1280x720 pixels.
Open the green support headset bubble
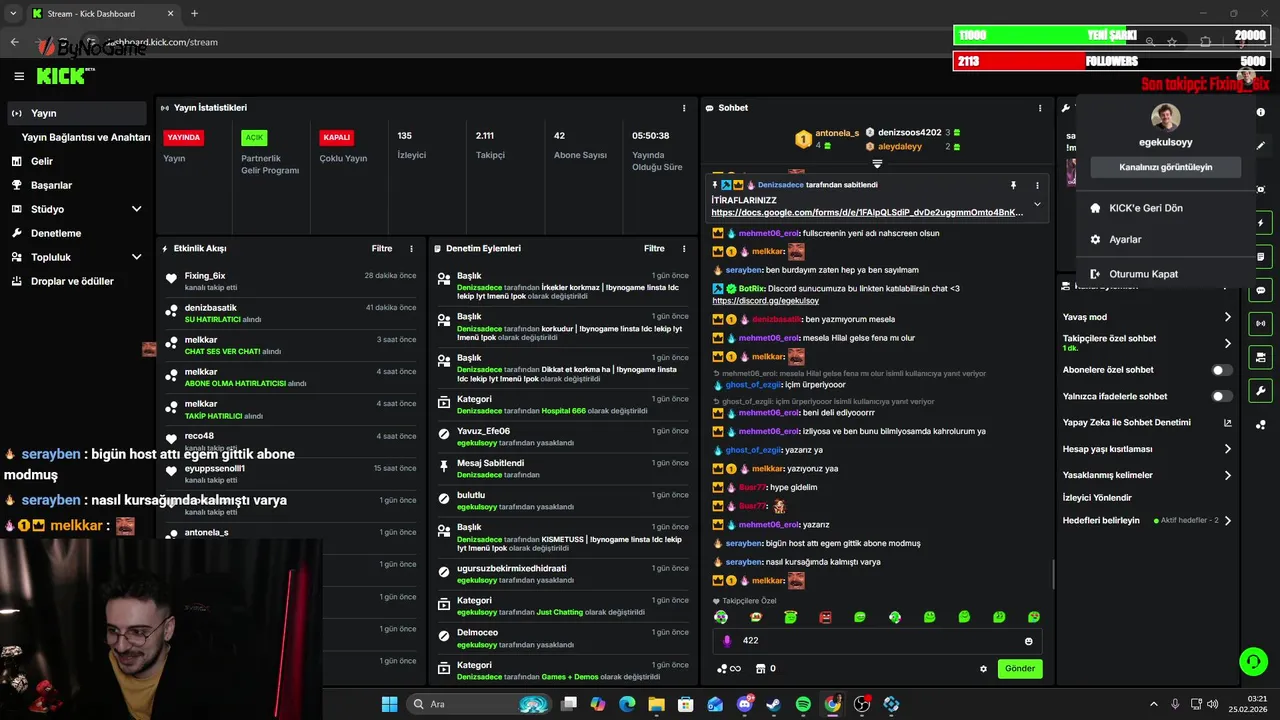(x=1253, y=661)
